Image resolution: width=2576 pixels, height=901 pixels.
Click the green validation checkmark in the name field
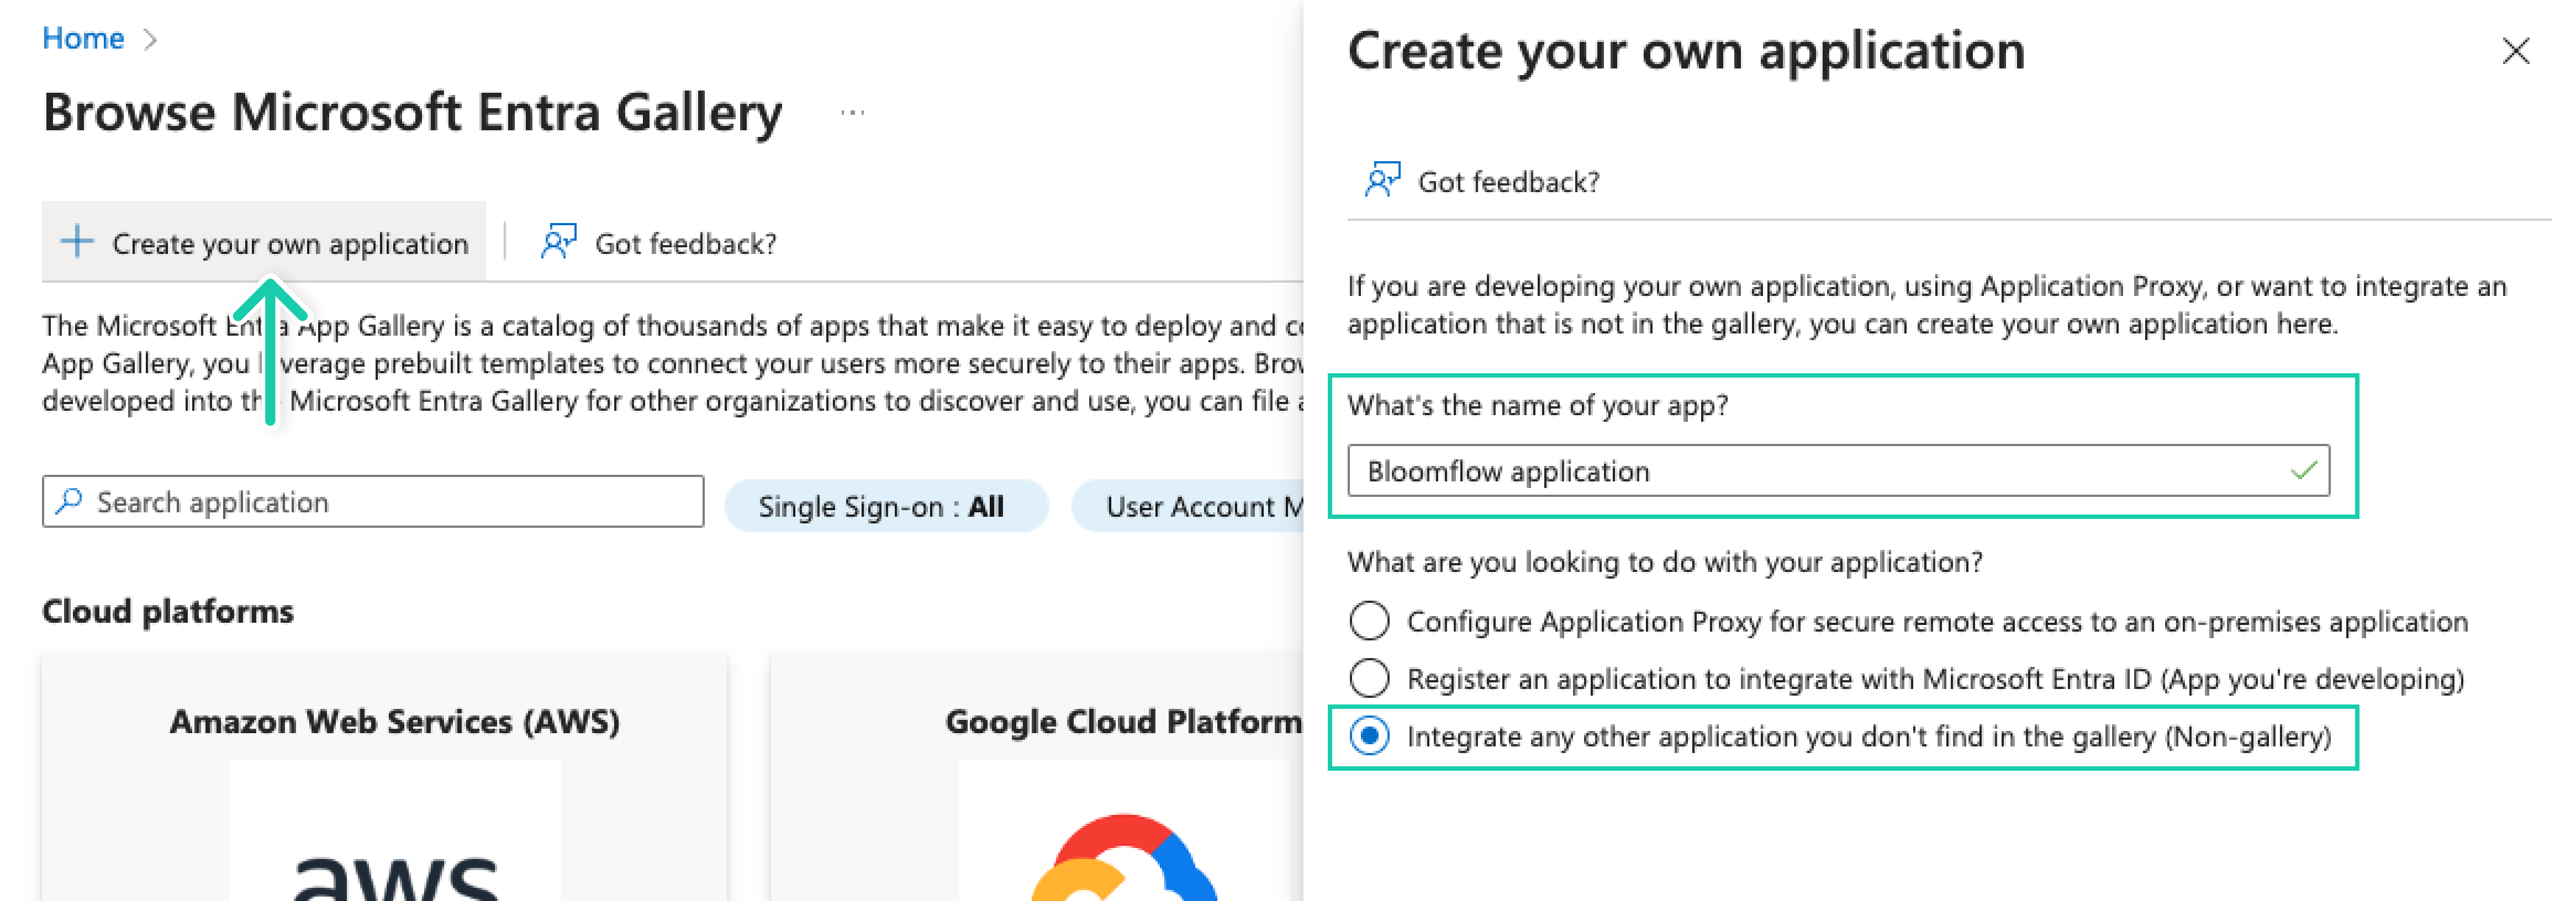(2304, 470)
